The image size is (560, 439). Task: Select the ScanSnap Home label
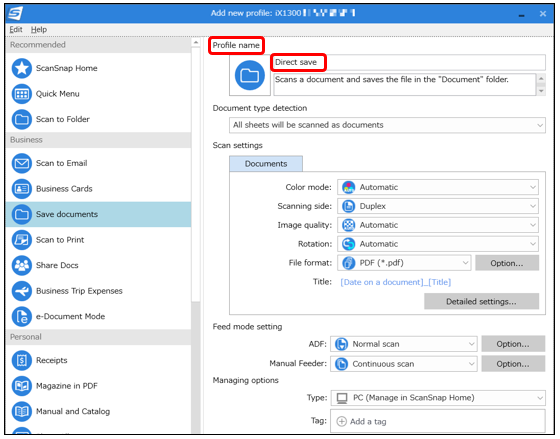click(x=66, y=68)
